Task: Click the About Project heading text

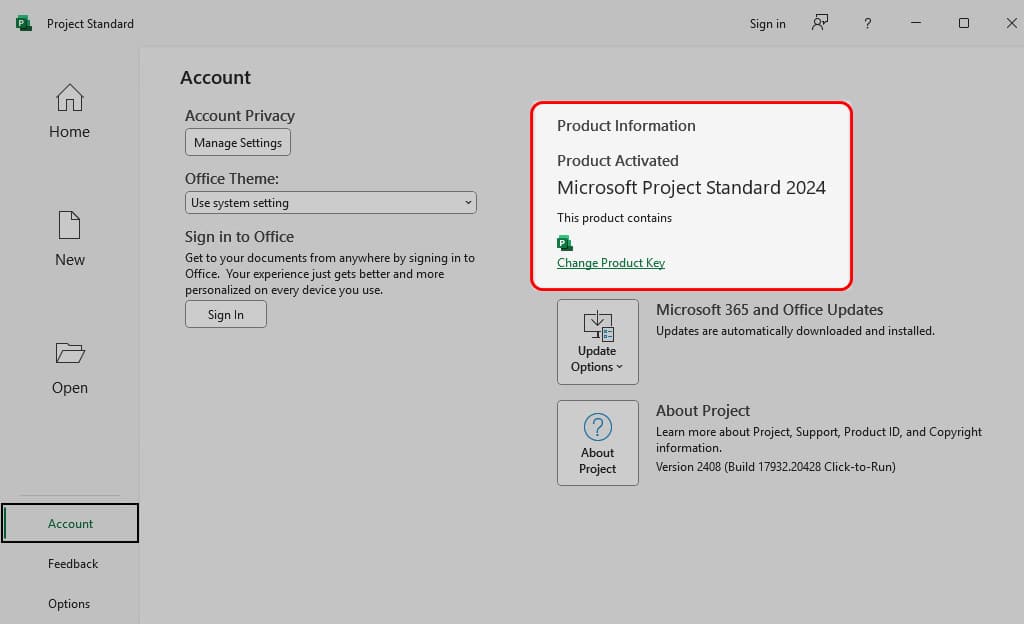Action: point(703,411)
